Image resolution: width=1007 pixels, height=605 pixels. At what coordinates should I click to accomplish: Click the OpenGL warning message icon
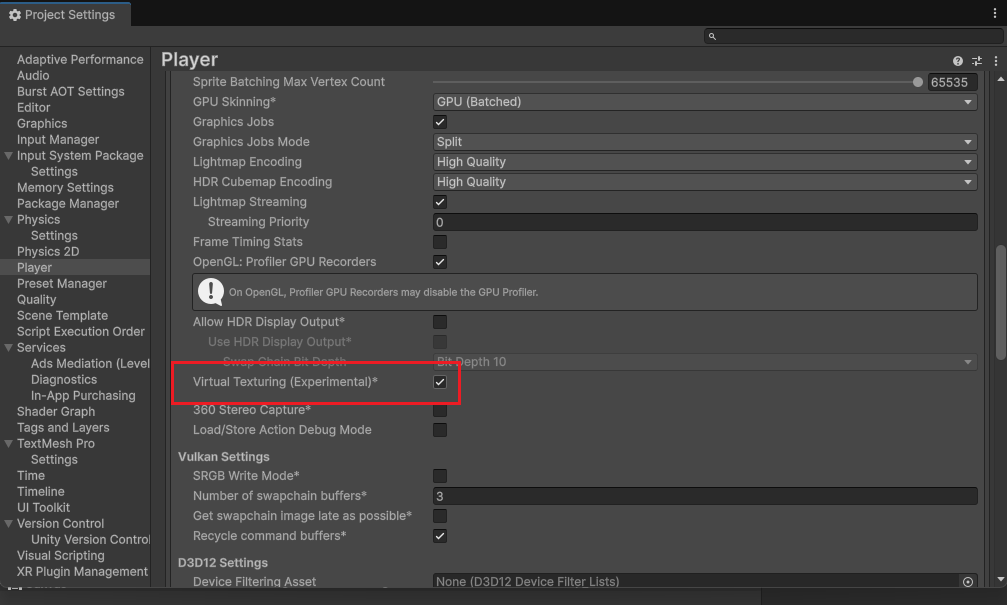pyautogui.click(x=211, y=292)
